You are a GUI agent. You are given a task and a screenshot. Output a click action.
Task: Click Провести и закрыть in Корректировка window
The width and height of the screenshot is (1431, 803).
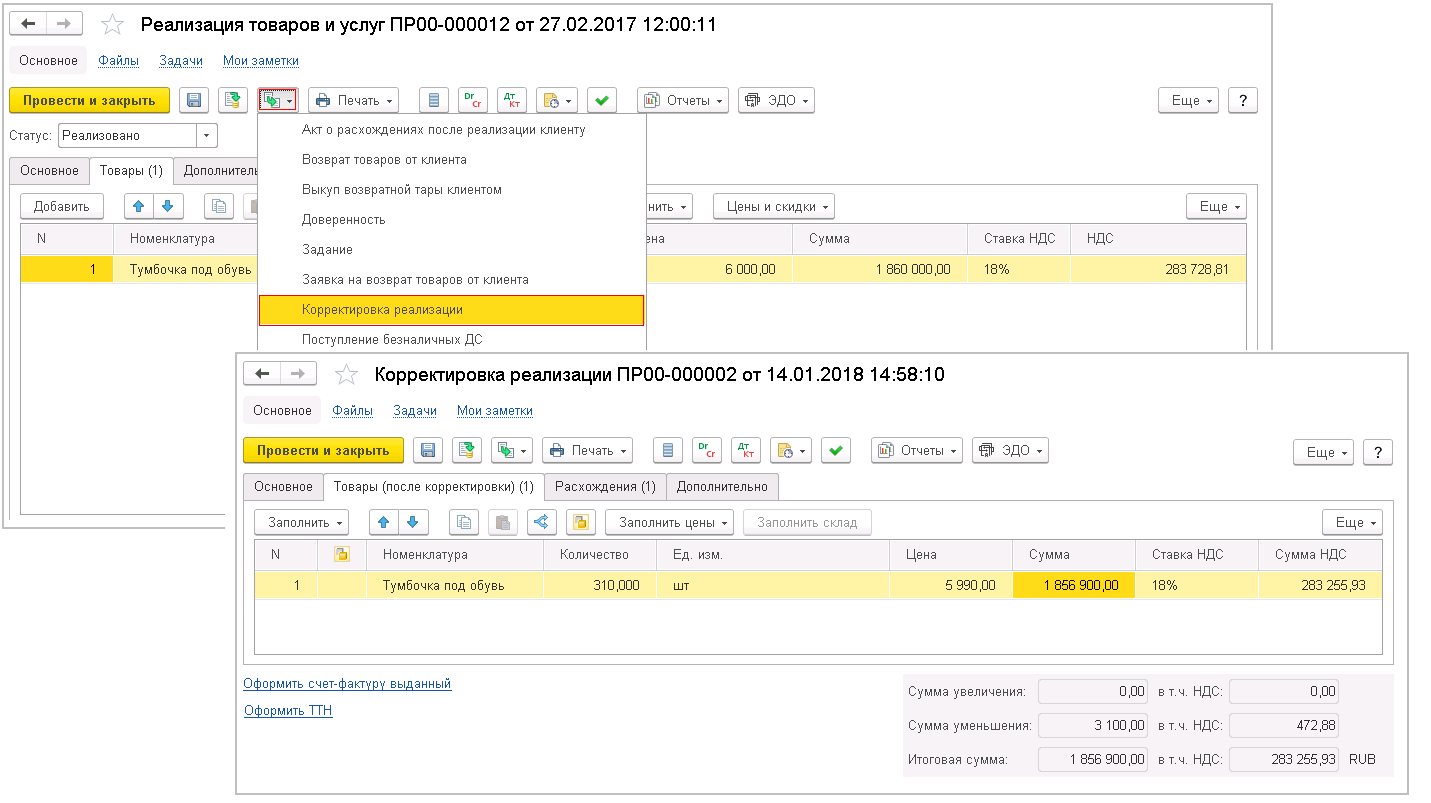click(323, 451)
